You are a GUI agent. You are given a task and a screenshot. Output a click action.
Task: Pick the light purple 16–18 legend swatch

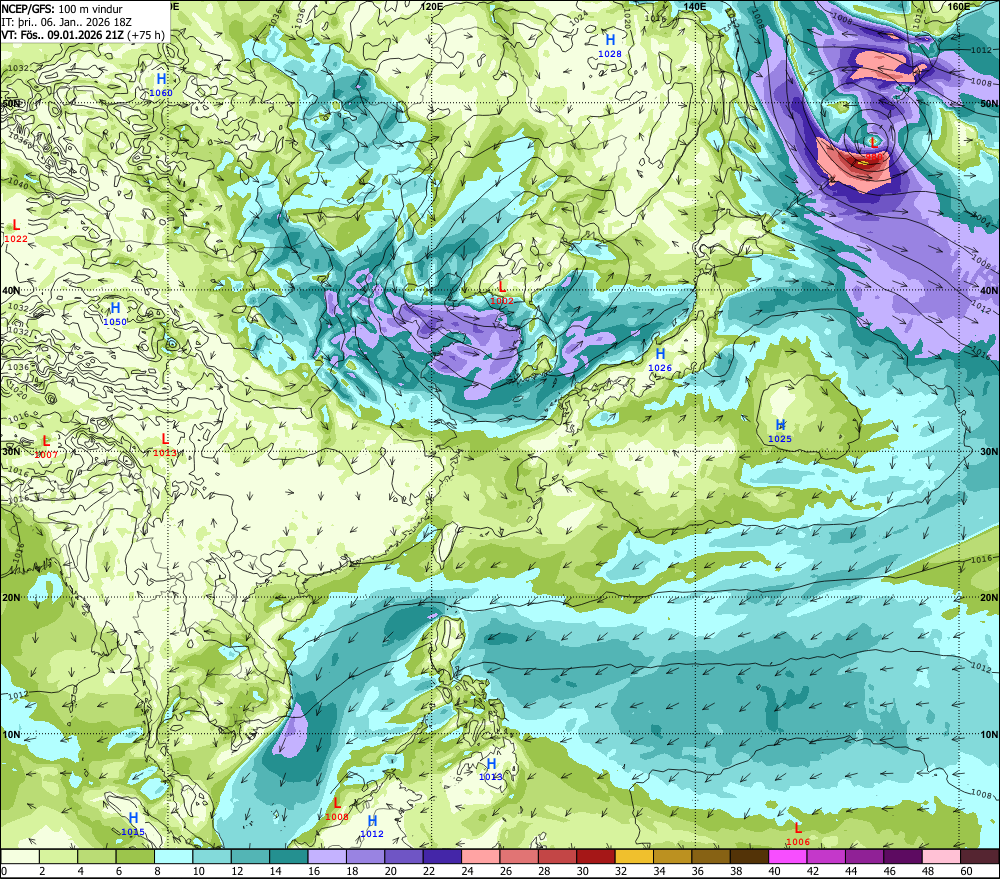click(x=327, y=856)
